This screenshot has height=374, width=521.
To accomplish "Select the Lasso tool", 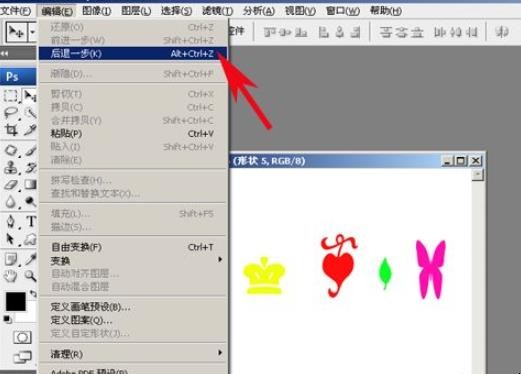I will click(x=11, y=113).
